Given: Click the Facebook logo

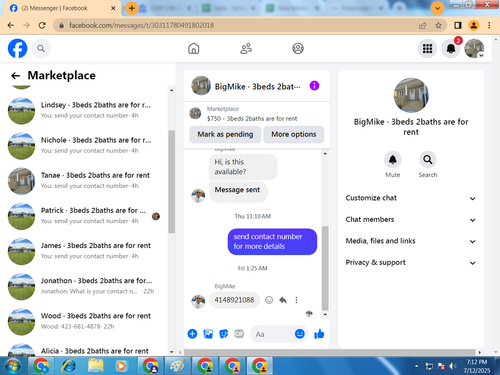Looking at the screenshot, I should click(17, 48).
